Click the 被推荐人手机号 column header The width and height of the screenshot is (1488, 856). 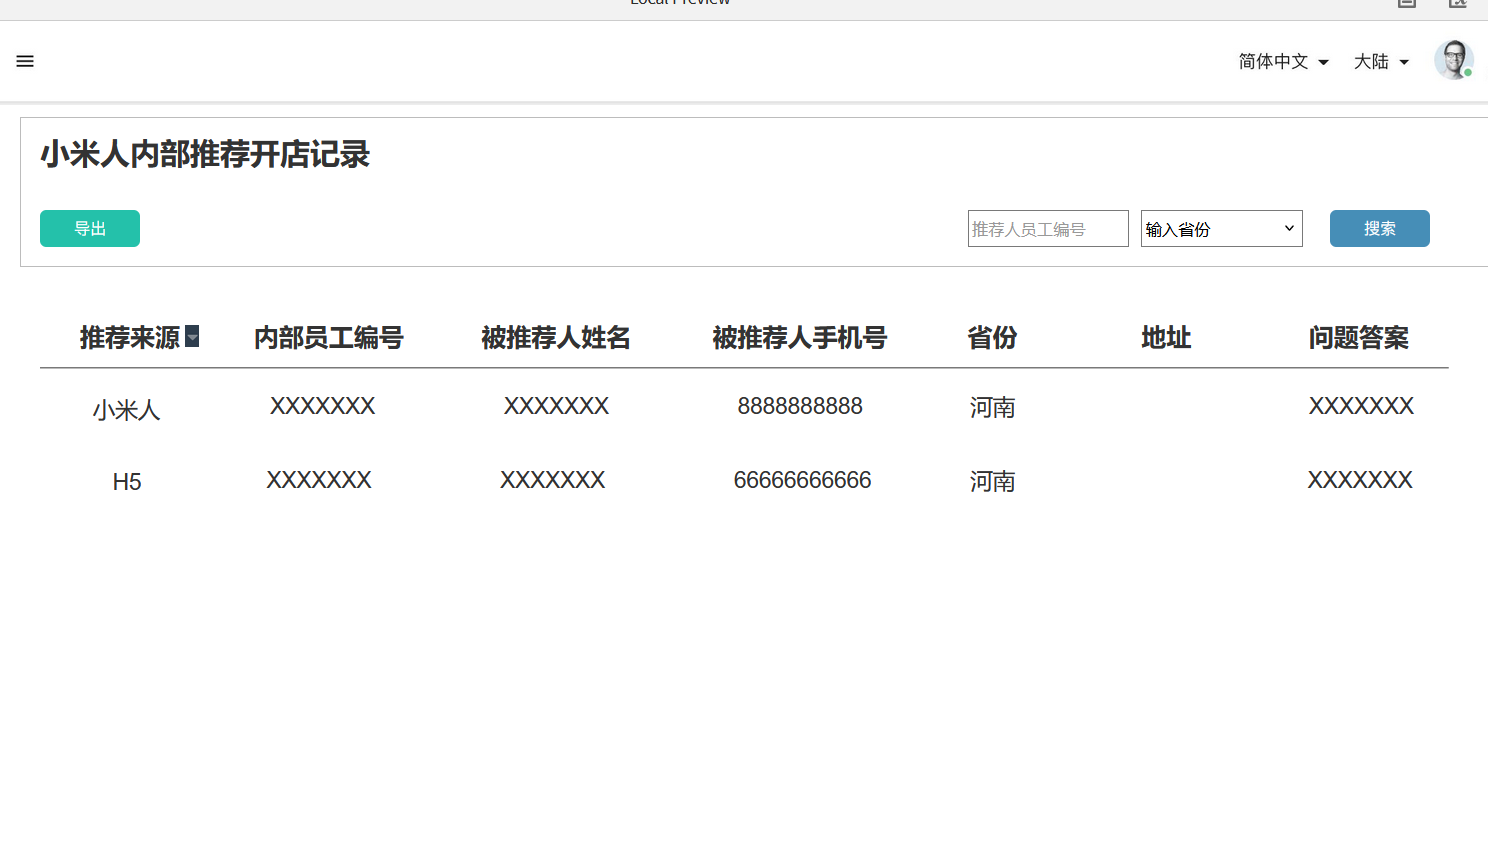click(800, 338)
